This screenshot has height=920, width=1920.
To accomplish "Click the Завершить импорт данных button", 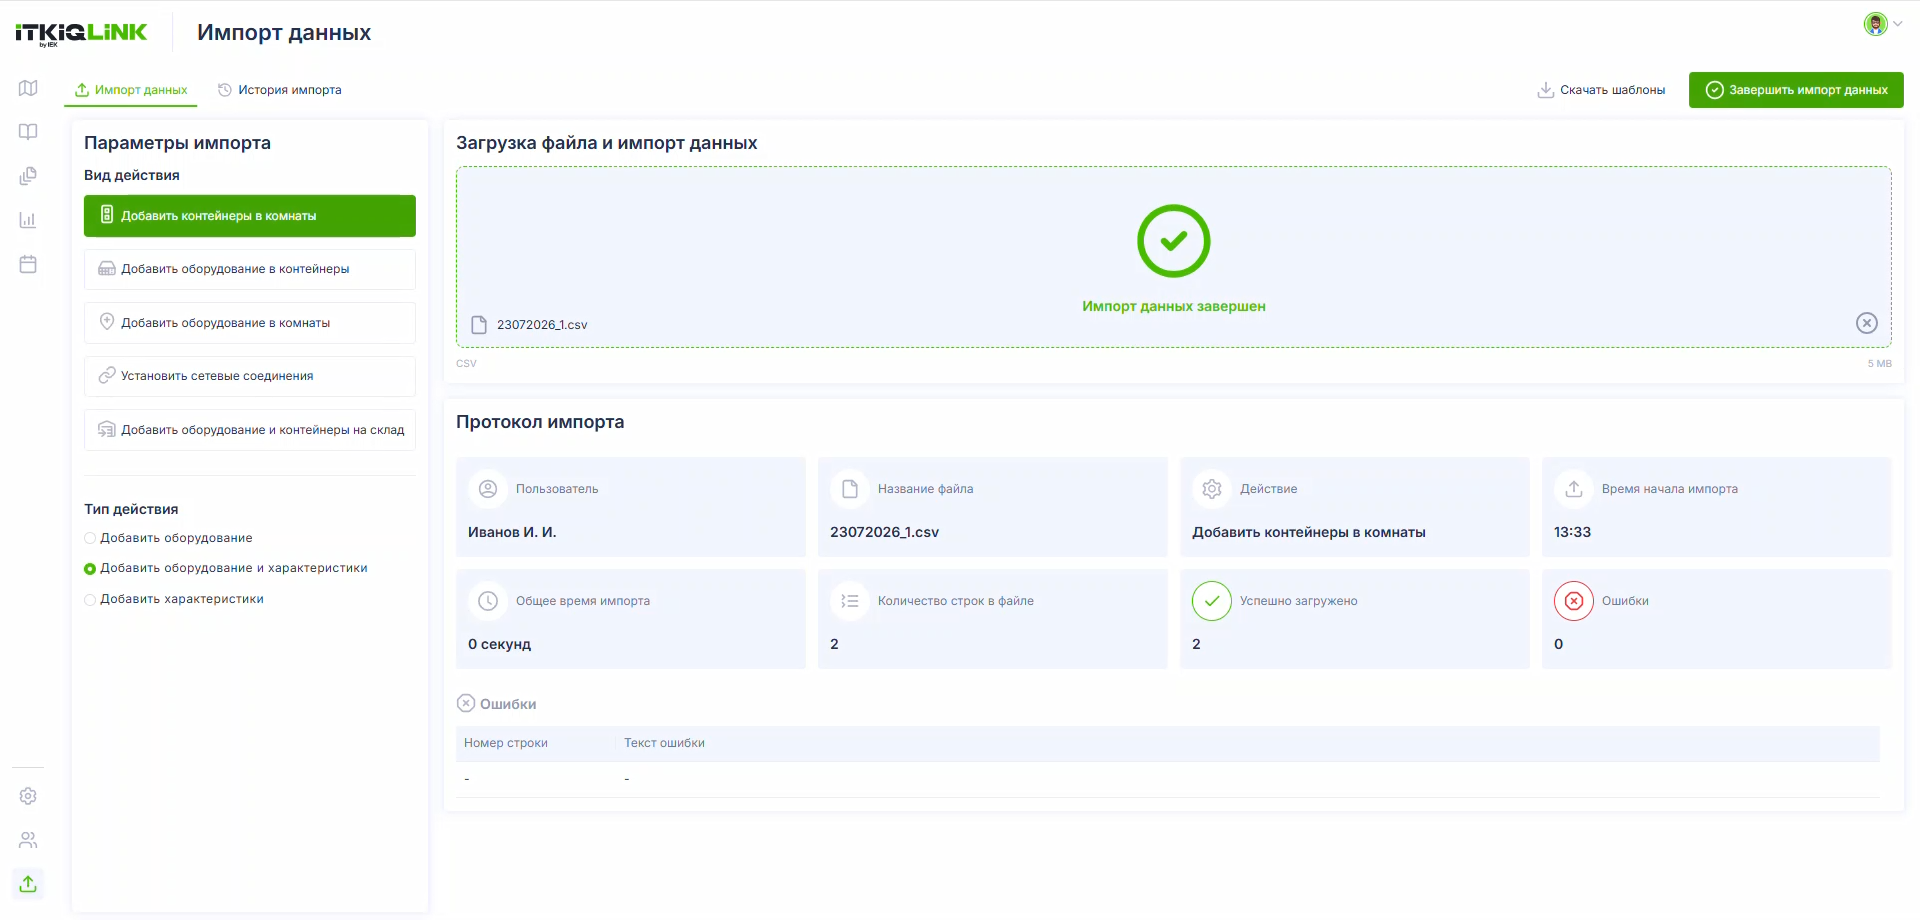I will coord(1796,90).
